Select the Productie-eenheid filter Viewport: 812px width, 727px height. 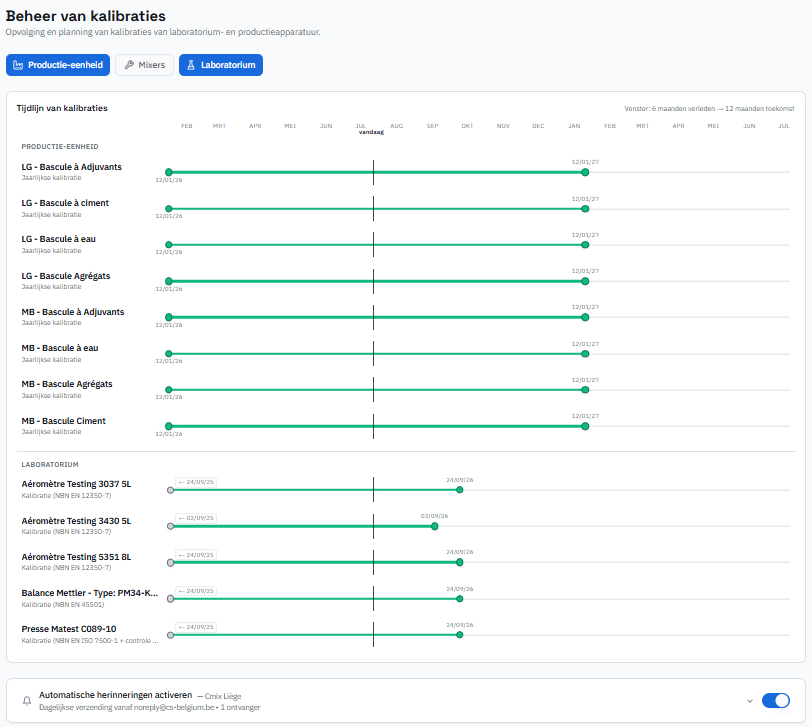(58, 65)
